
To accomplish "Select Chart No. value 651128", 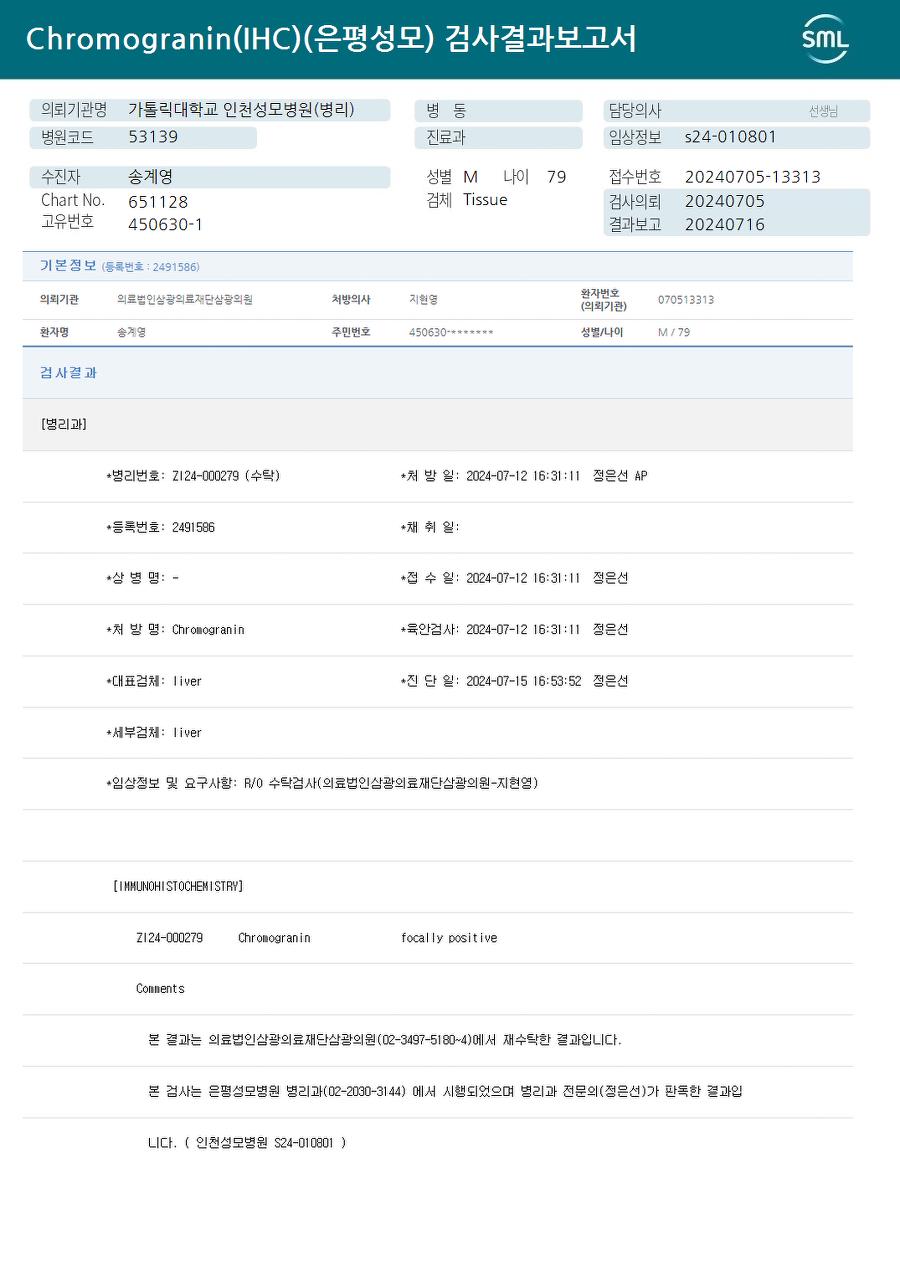I will (158, 201).
